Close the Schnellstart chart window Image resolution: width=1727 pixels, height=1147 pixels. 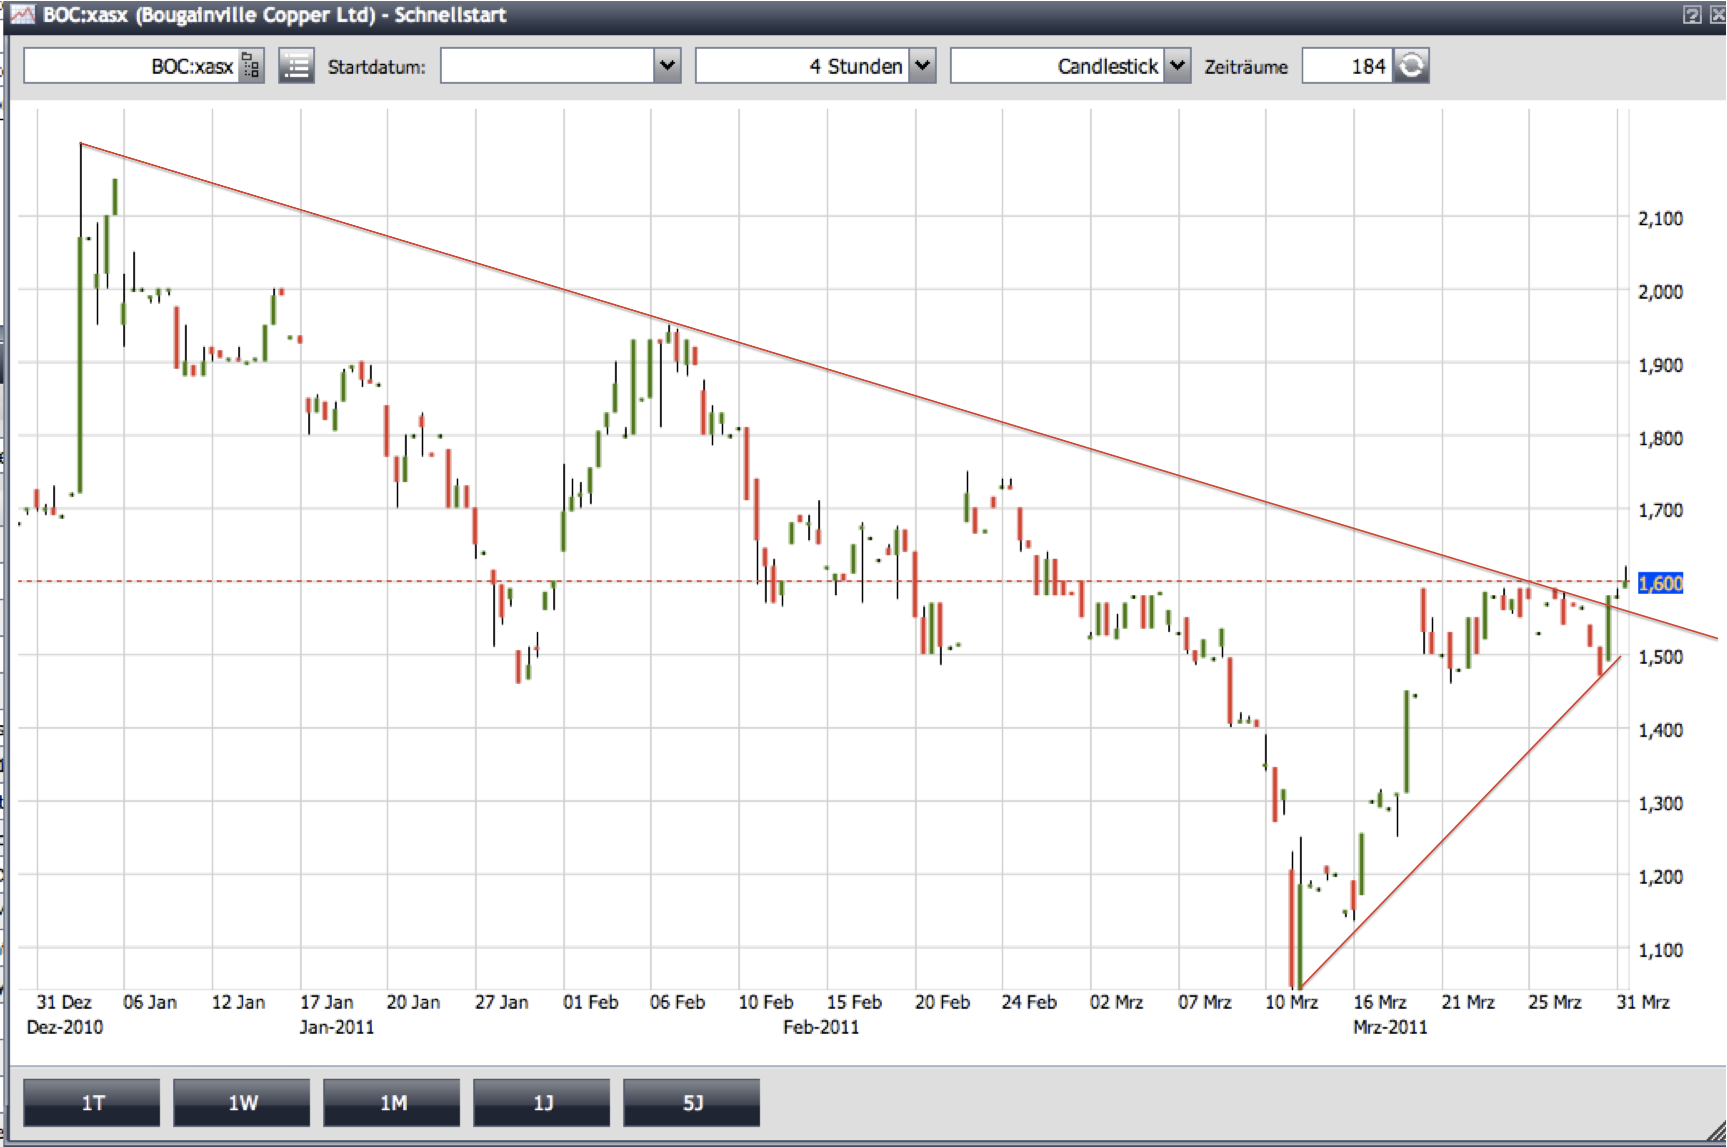(1717, 15)
